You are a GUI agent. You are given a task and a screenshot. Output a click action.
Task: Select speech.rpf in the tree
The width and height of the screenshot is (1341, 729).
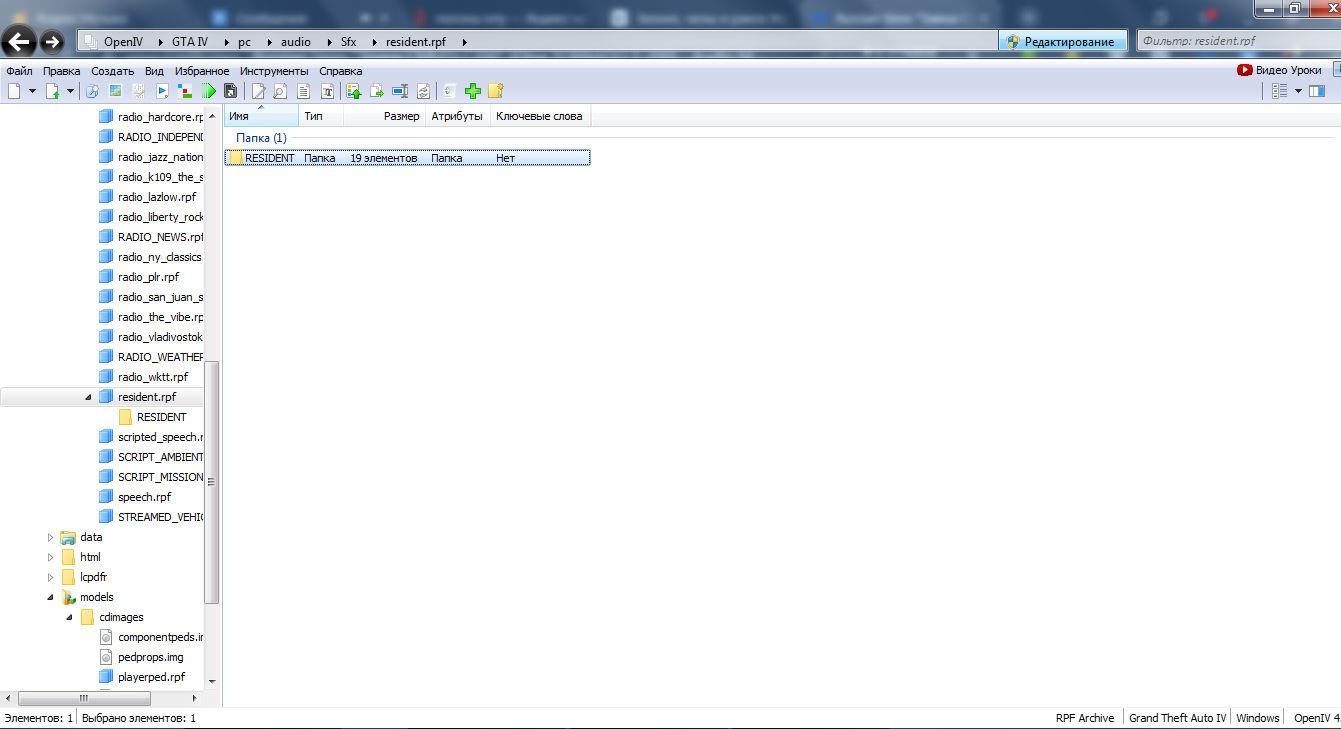[144, 497]
